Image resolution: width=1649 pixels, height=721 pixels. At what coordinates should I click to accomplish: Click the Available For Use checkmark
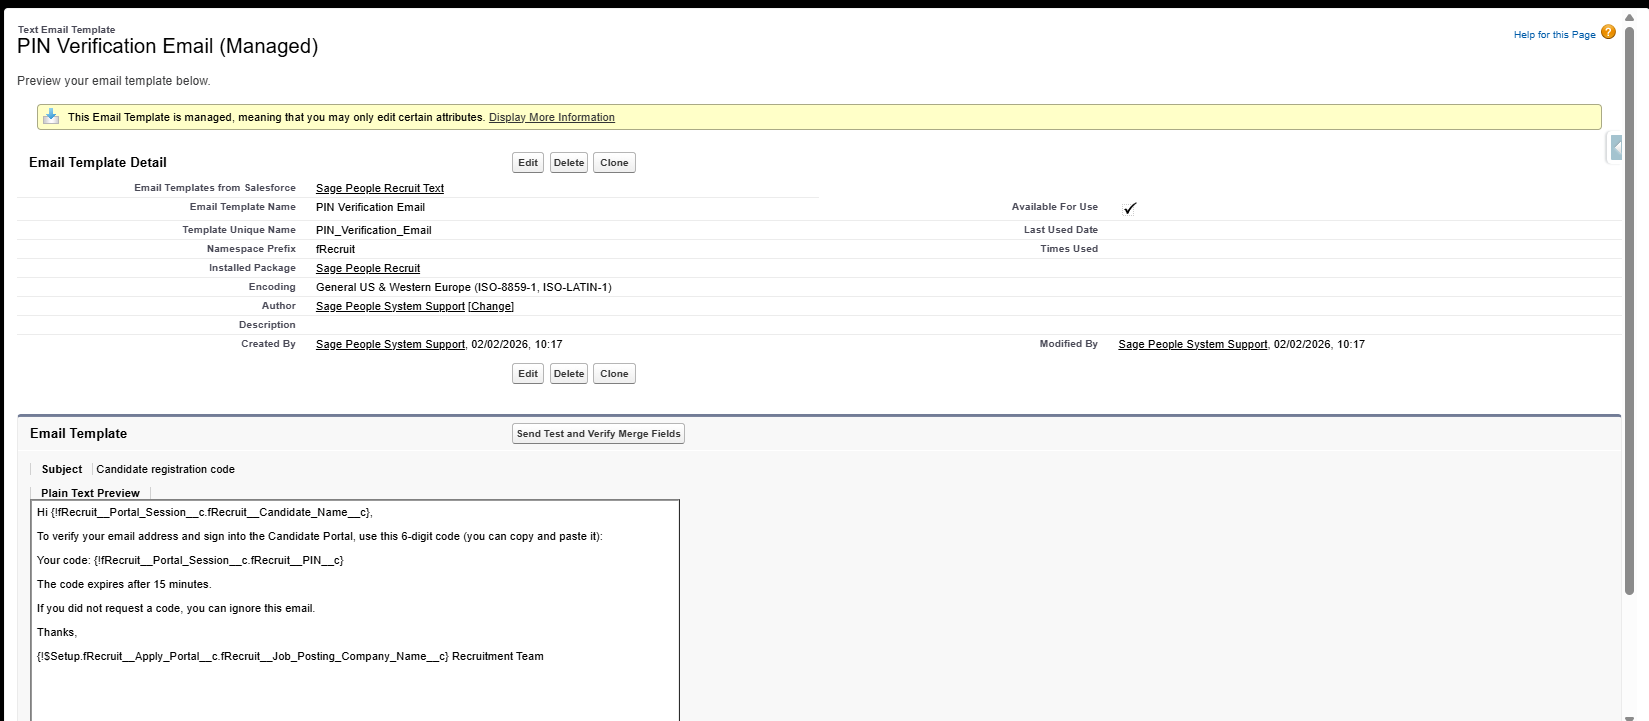click(x=1130, y=208)
